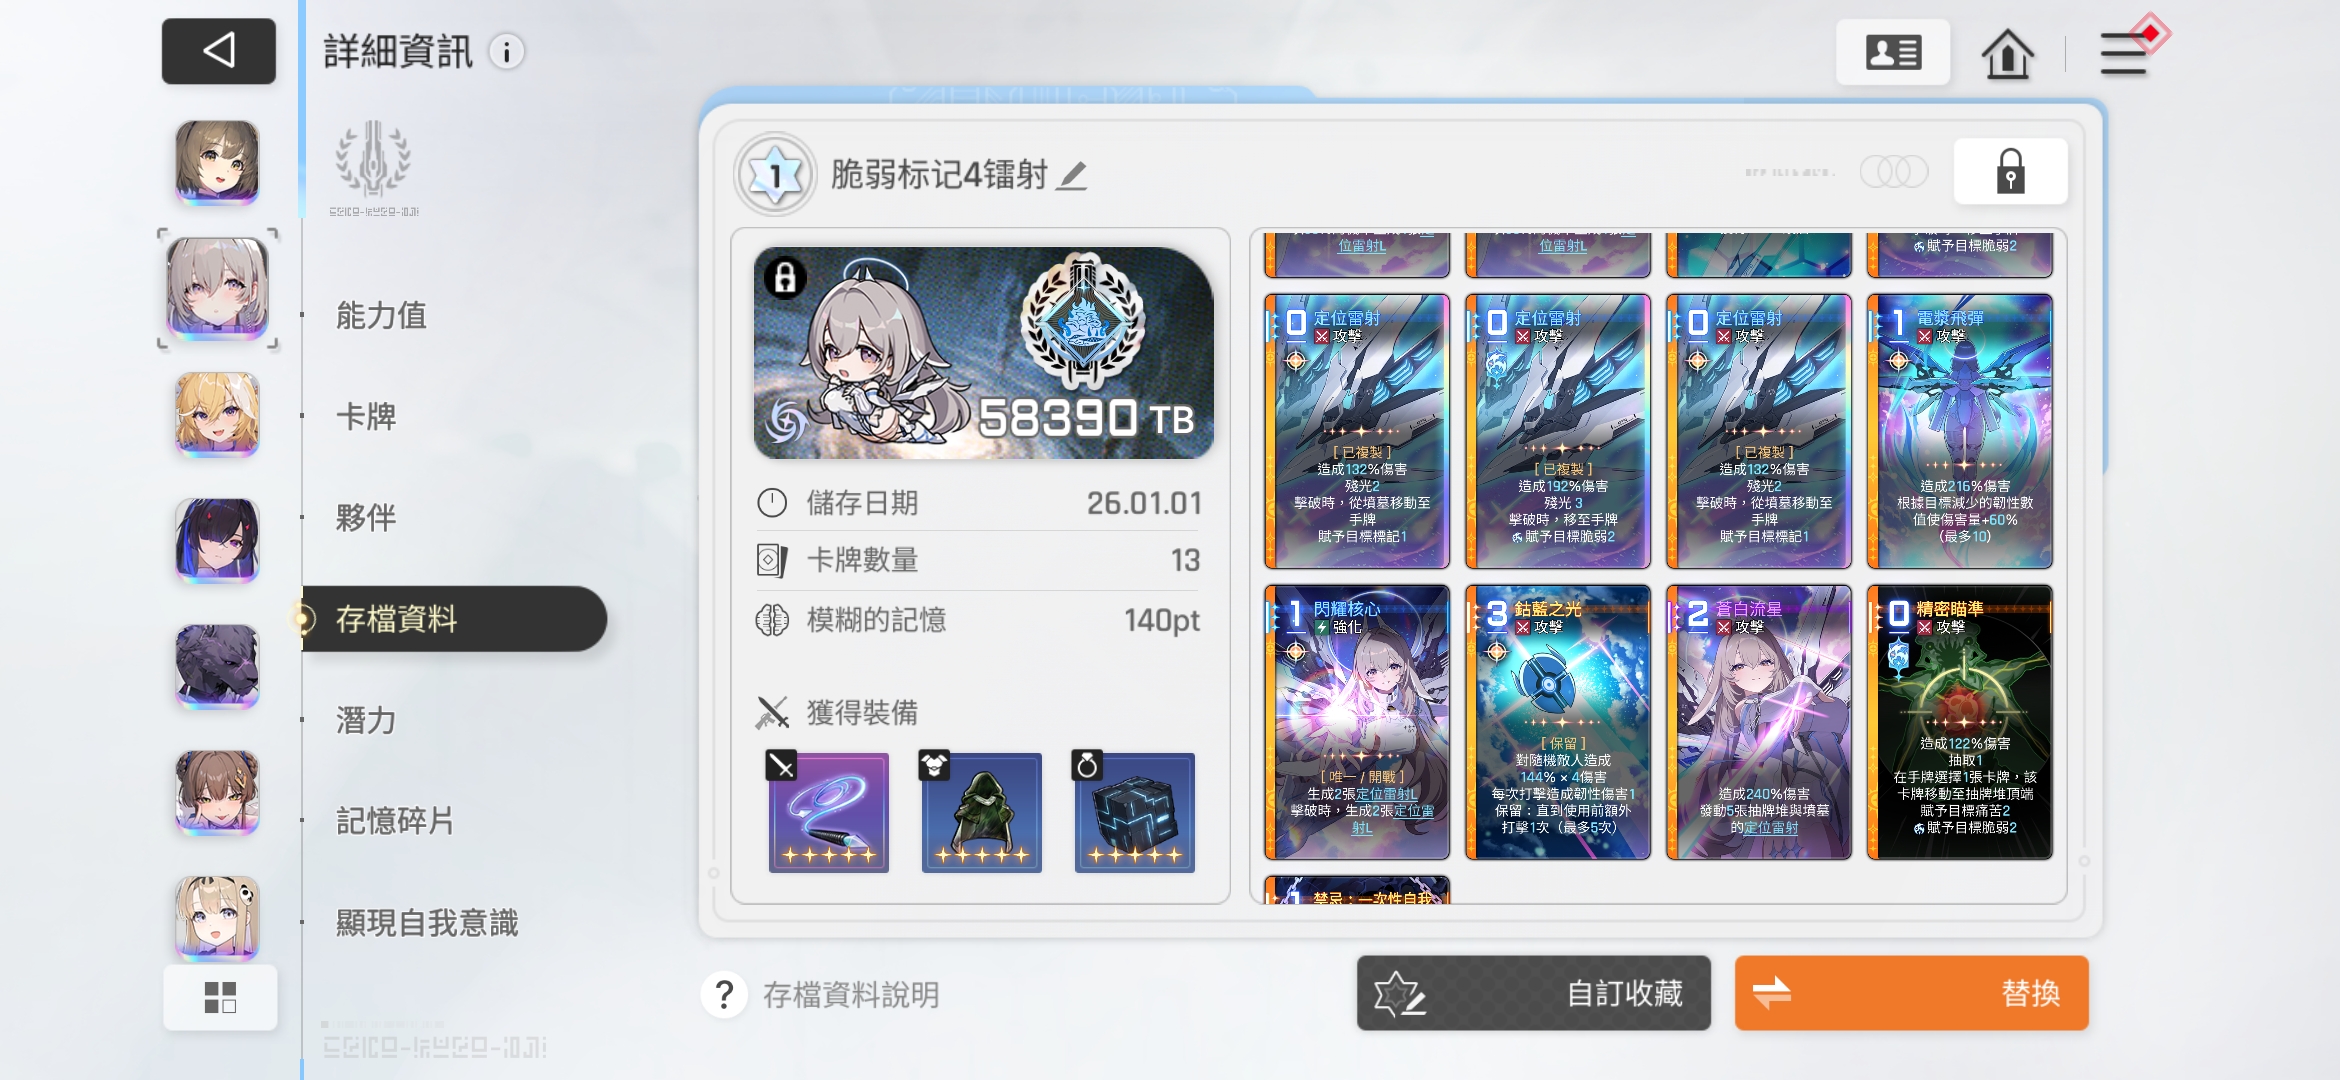This screenshot has width=2340, height=1080.
Task: Toggle the three-circle indicator near lock
Action: (x=1894, y=172)
